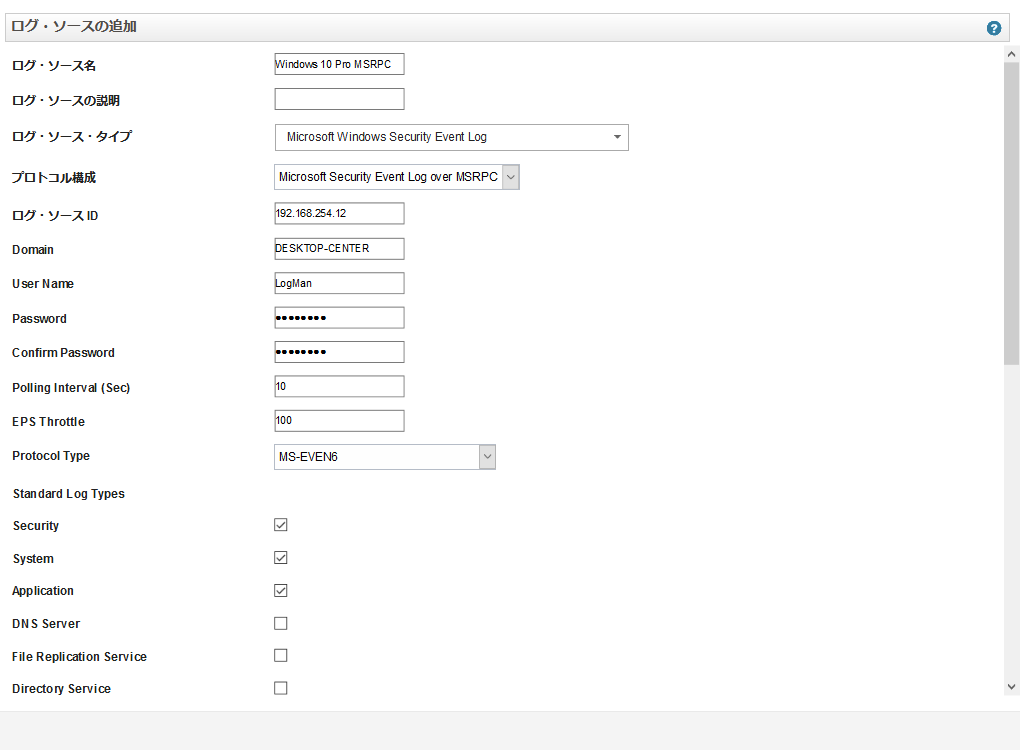Click the User Name field LogMan
The image size is (1020, 750).
pyautogui.click(x=339, y=283)
